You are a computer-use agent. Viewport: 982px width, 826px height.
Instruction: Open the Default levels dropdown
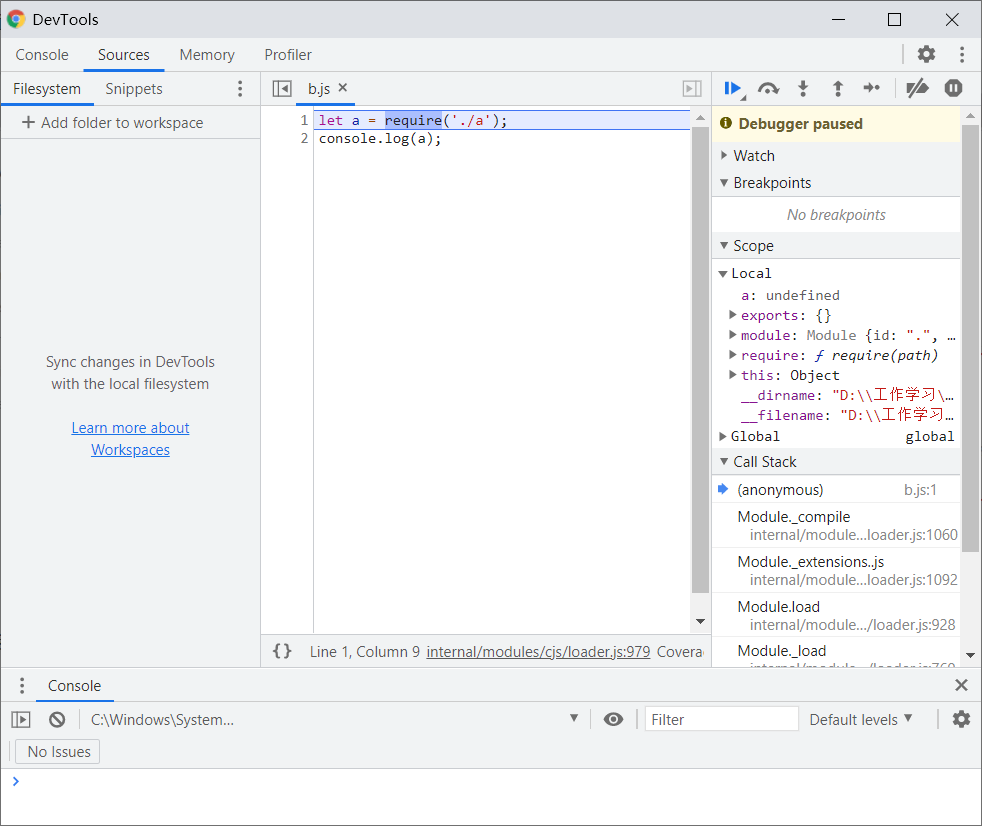point(860,719)
